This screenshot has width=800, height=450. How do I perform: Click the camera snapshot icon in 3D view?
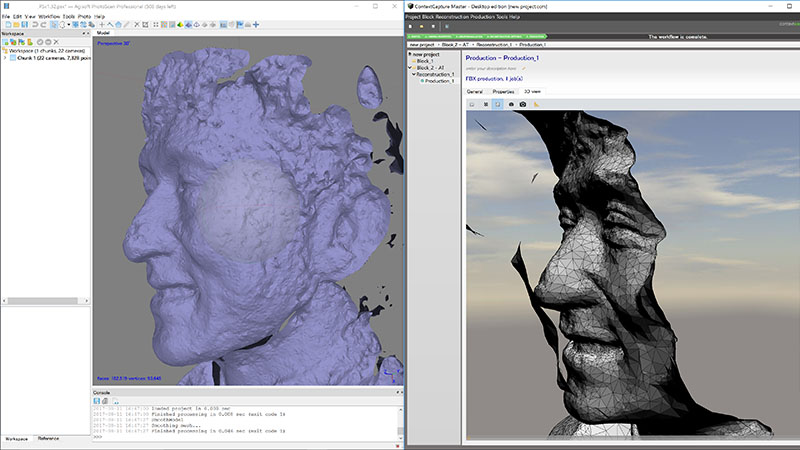tap(523, 104)
